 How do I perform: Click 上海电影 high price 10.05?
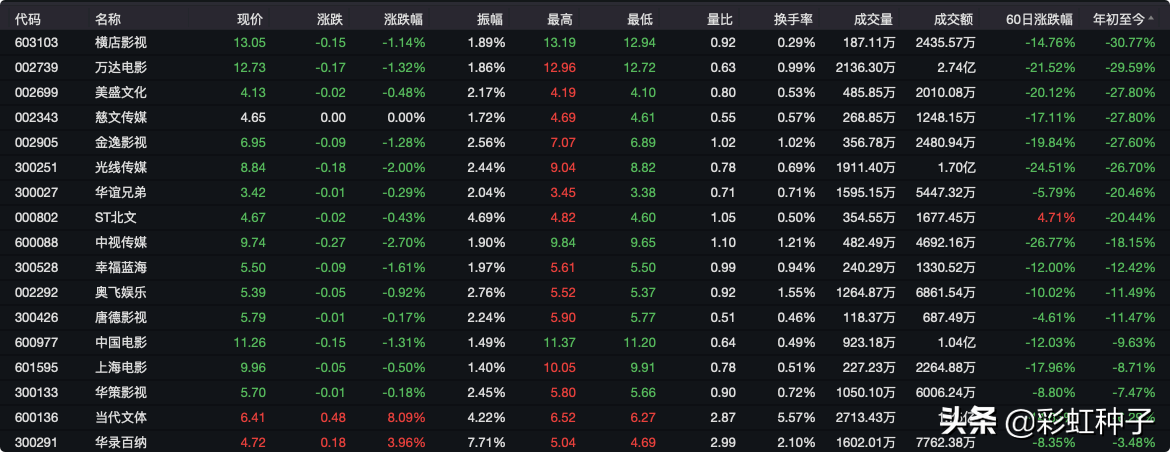coord(558,367)
